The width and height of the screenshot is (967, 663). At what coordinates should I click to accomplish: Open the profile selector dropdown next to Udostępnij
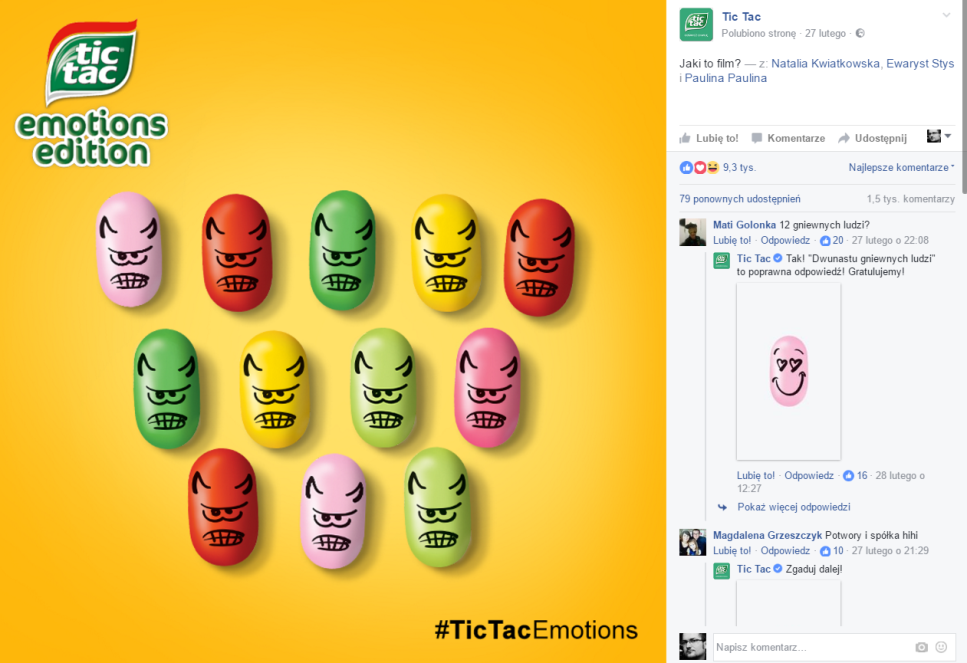tap(939, 136)
